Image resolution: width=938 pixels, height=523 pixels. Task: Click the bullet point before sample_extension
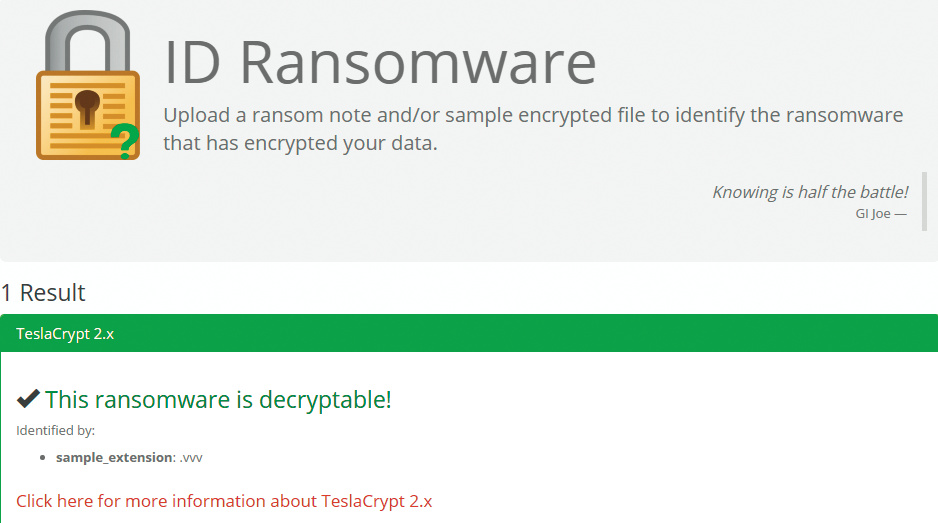[44, 458]
